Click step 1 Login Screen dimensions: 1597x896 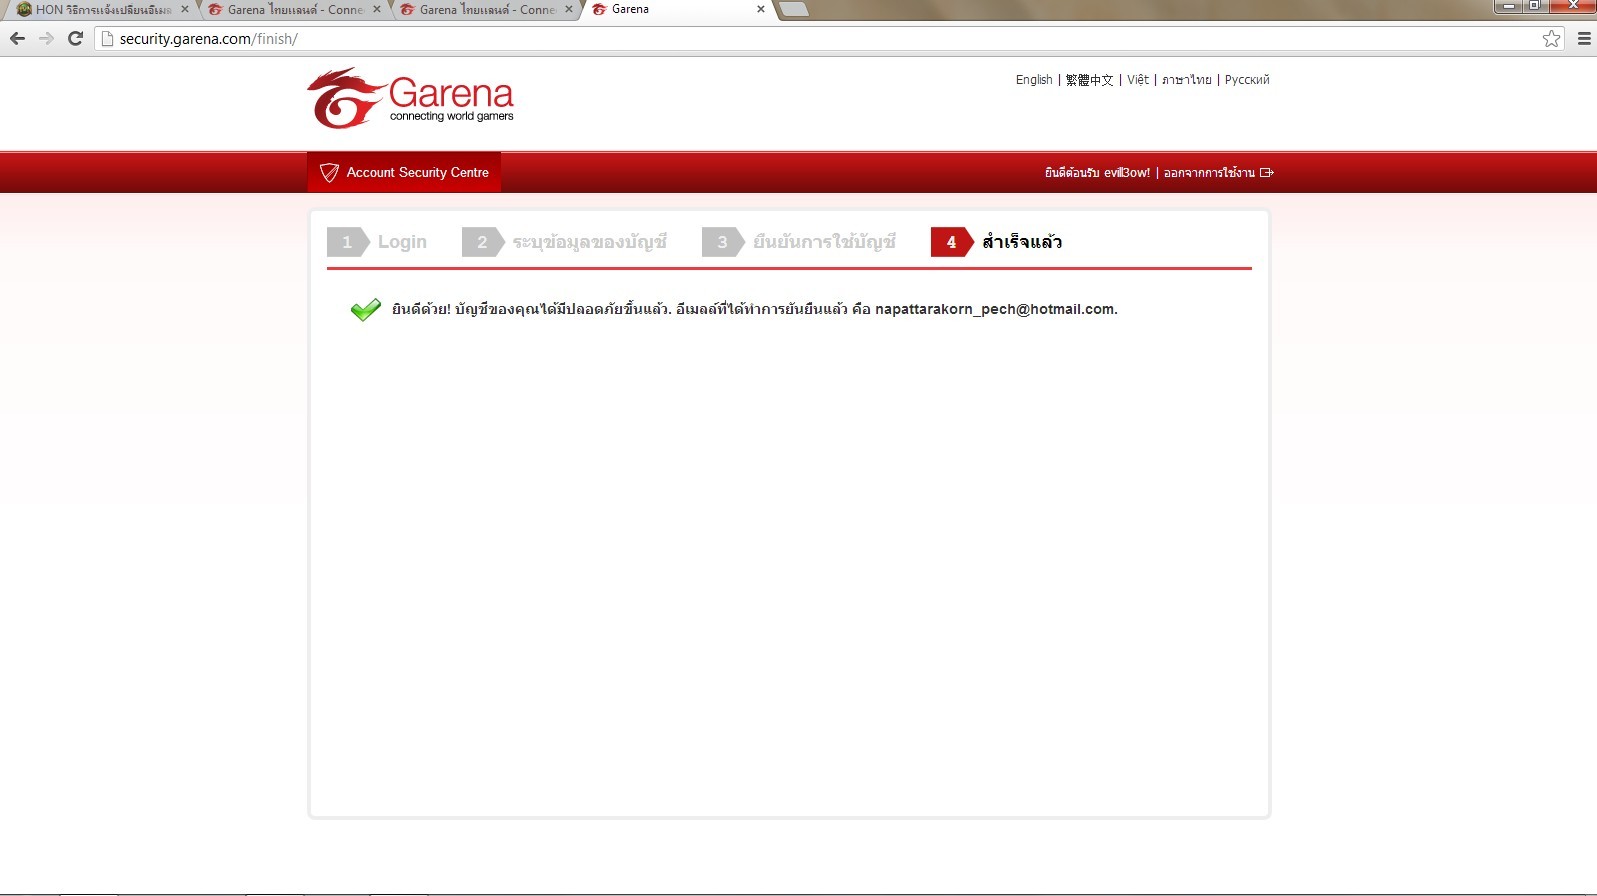coord(377,242)
